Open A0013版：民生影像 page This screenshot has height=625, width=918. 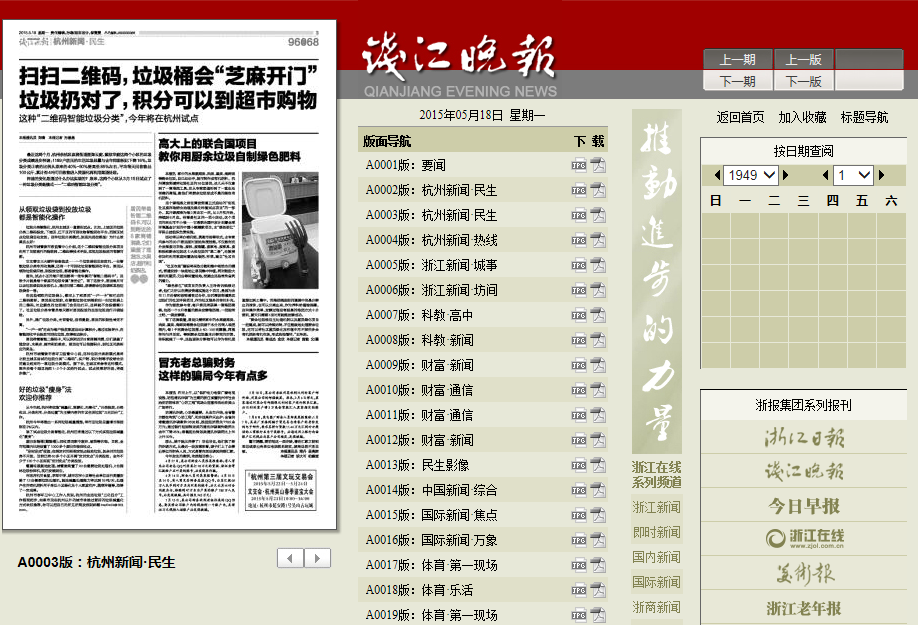pos(417,465)
